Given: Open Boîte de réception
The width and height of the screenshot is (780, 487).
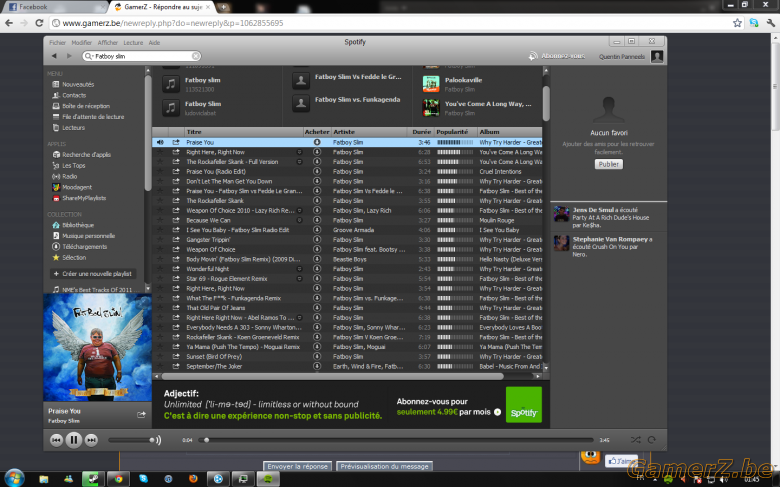Looking at the screenshot, I should tap(81, 106).
